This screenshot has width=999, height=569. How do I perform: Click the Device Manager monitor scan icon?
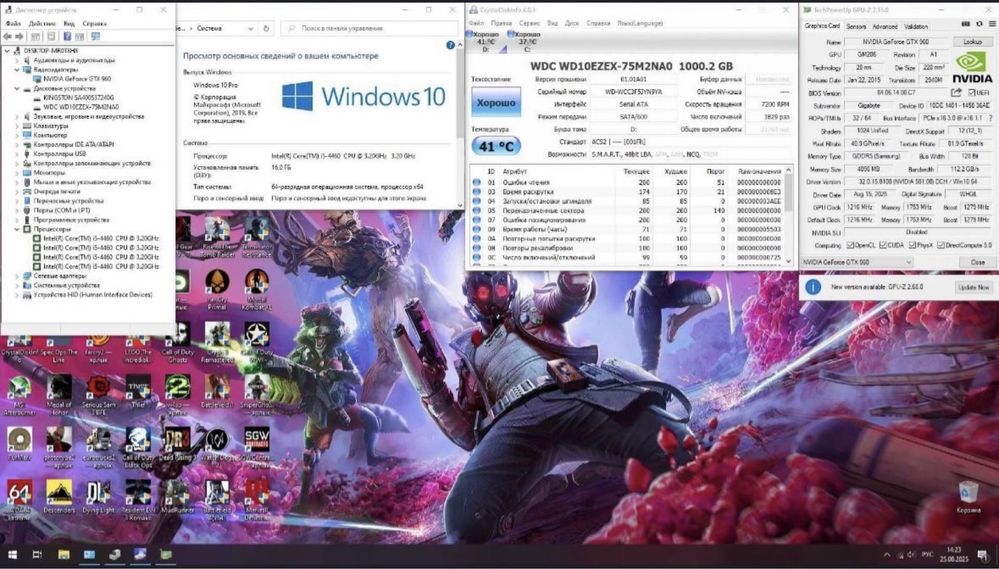click(x=96, y=36)
